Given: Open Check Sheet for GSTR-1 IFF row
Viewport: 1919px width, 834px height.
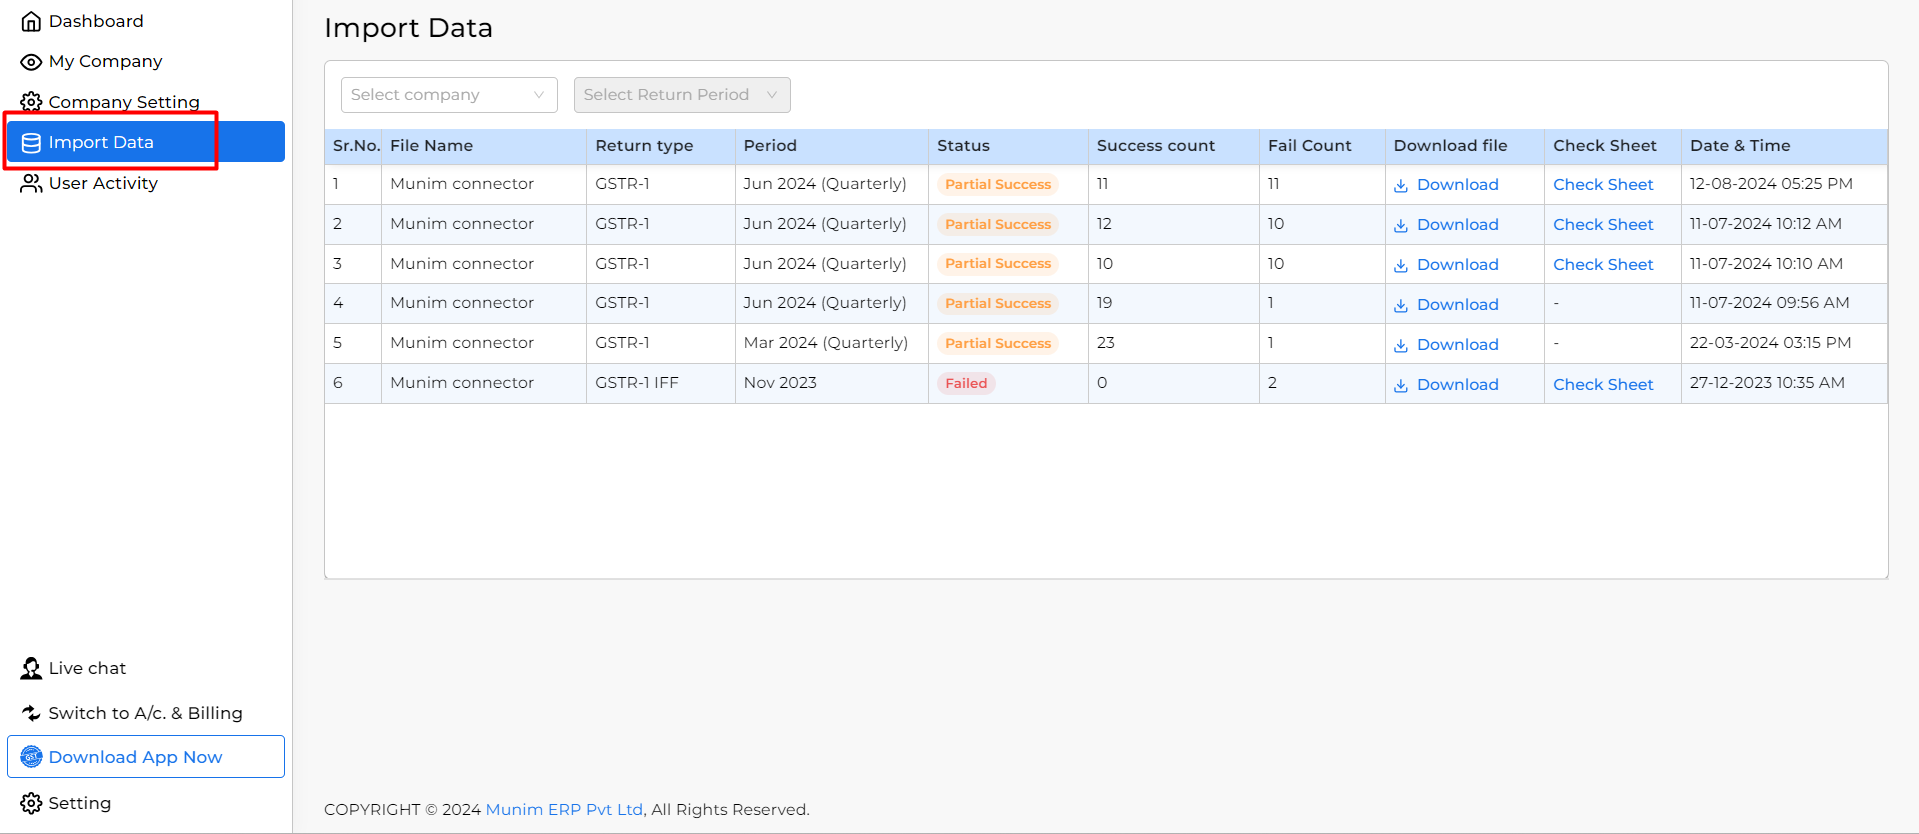Looking at the screenshot, I should coord(1603,385).
